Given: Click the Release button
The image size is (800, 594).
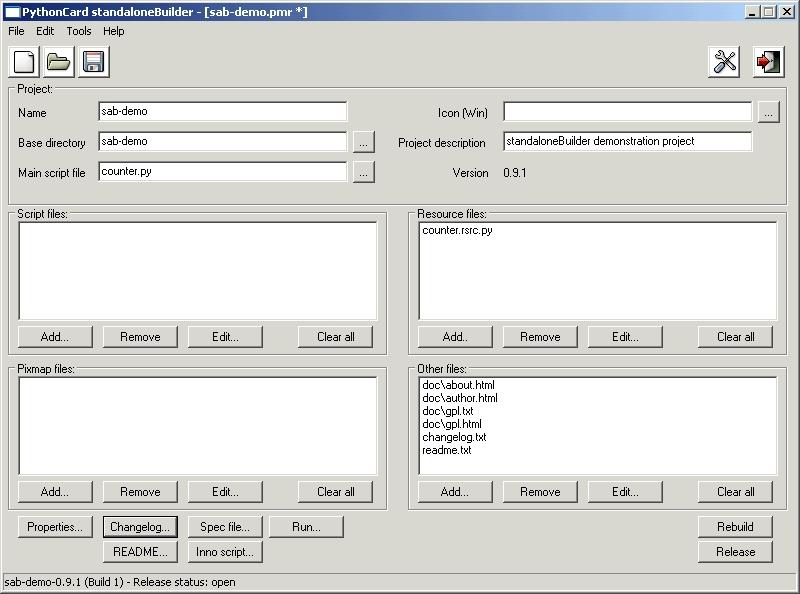Looking at the screenshot, I should click(x=735, y=552).
